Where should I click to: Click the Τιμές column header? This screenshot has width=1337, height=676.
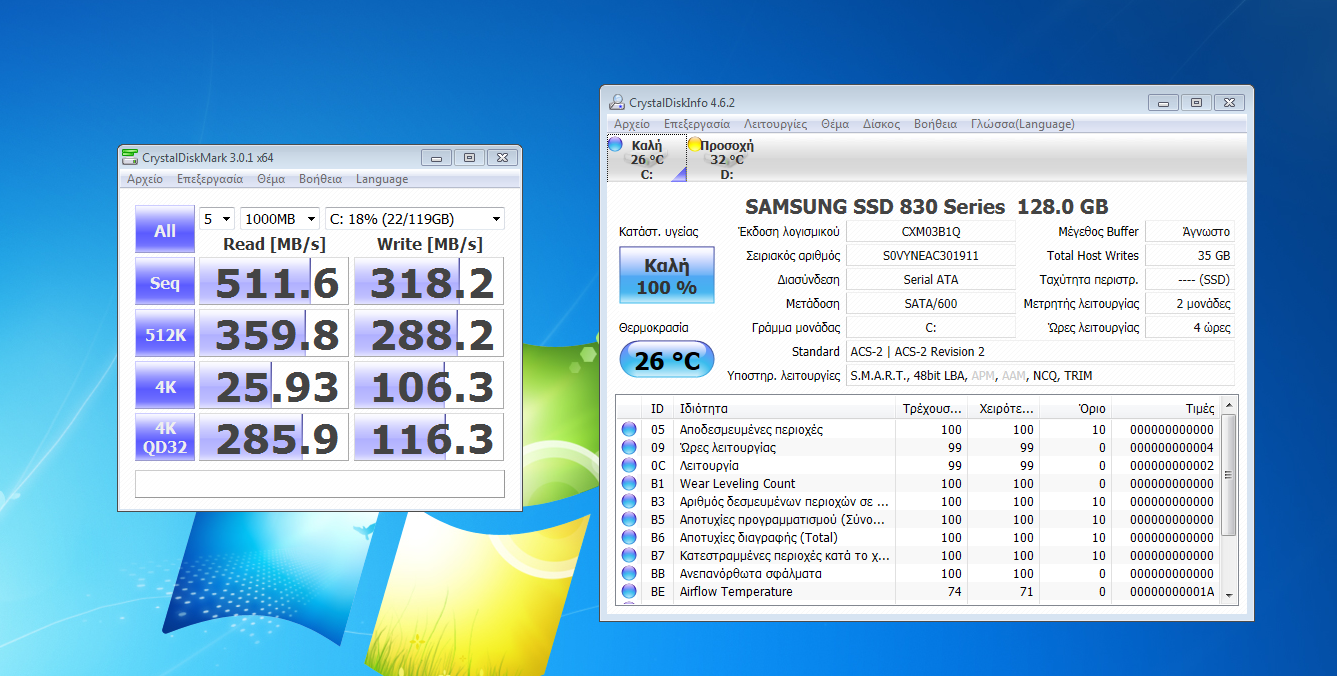[1166, 408]
